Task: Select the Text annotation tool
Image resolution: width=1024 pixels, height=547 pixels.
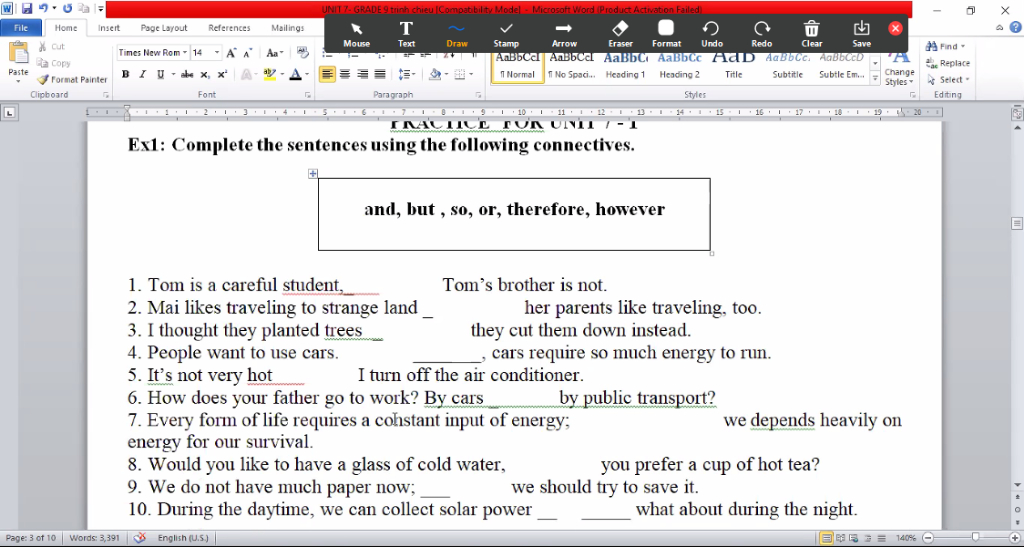Action: click(406, 34)
